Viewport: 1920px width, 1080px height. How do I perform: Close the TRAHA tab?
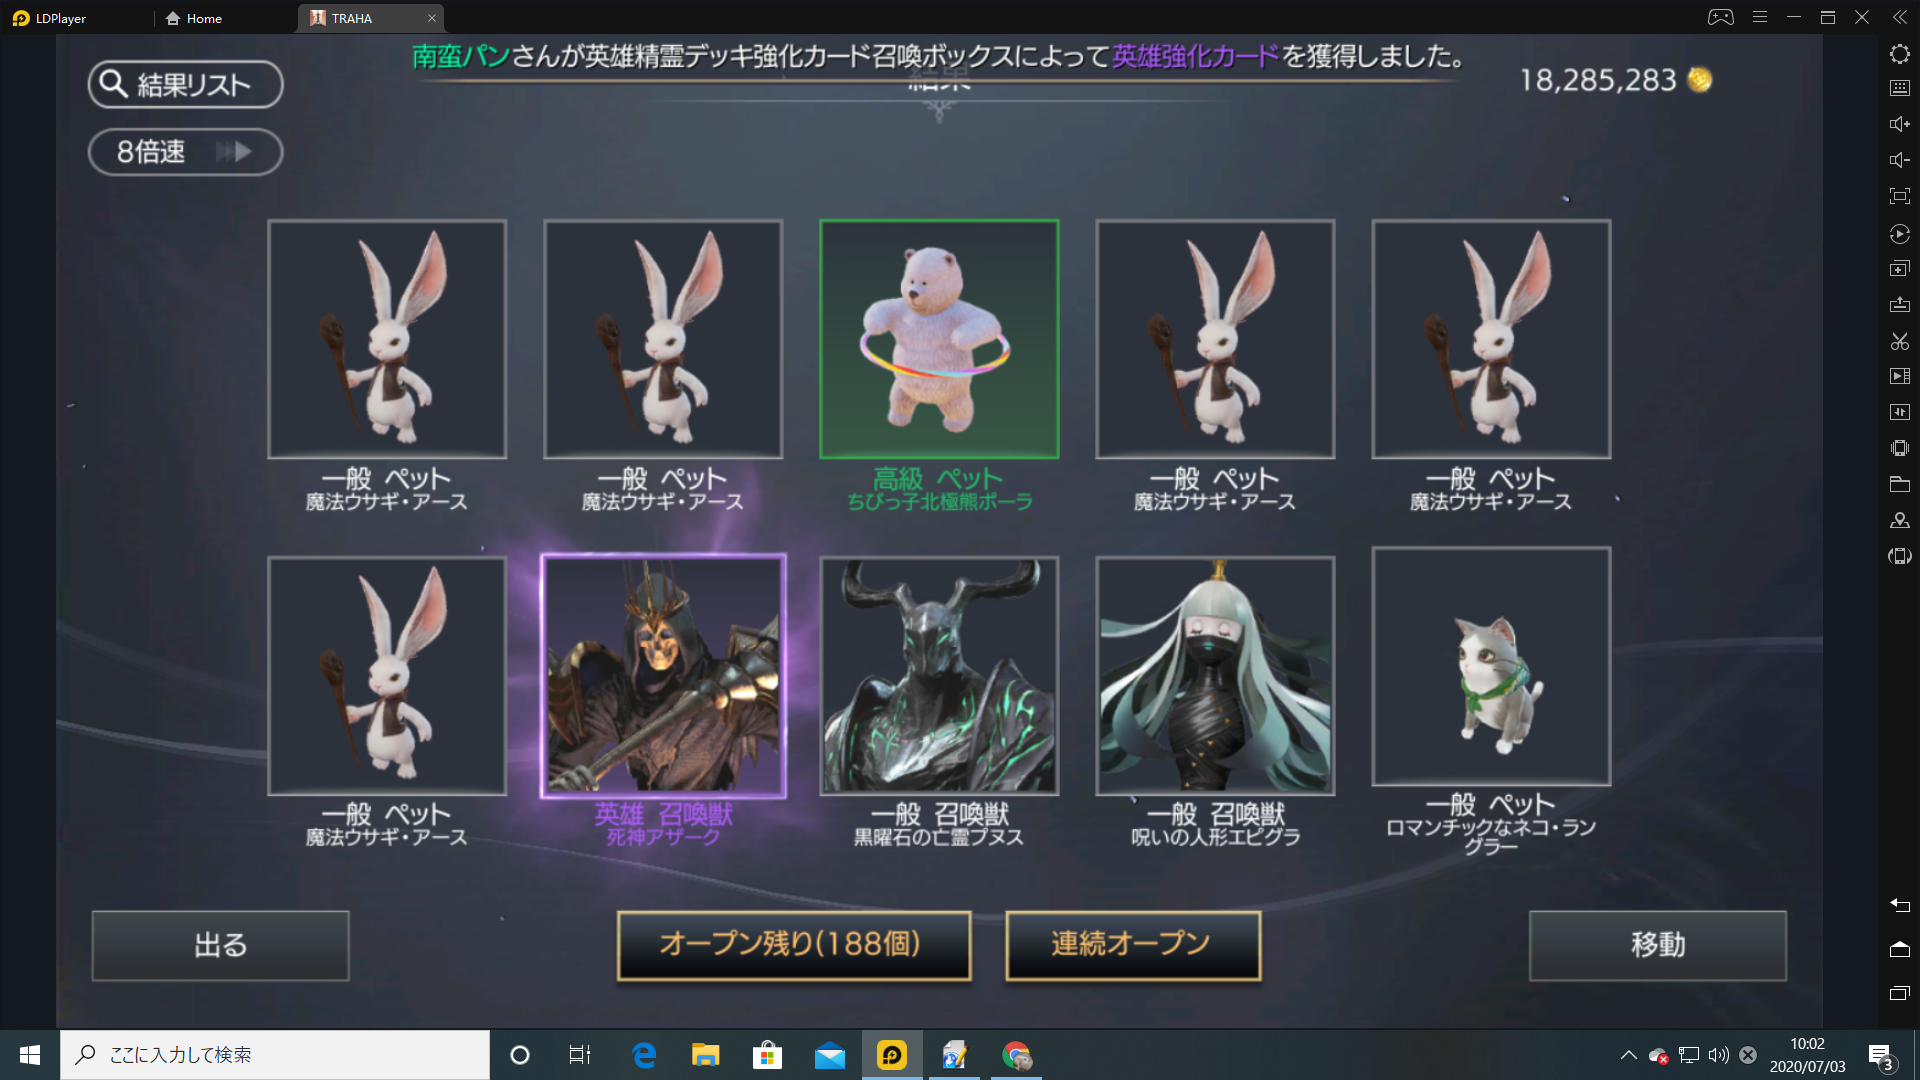click(432, 18)
